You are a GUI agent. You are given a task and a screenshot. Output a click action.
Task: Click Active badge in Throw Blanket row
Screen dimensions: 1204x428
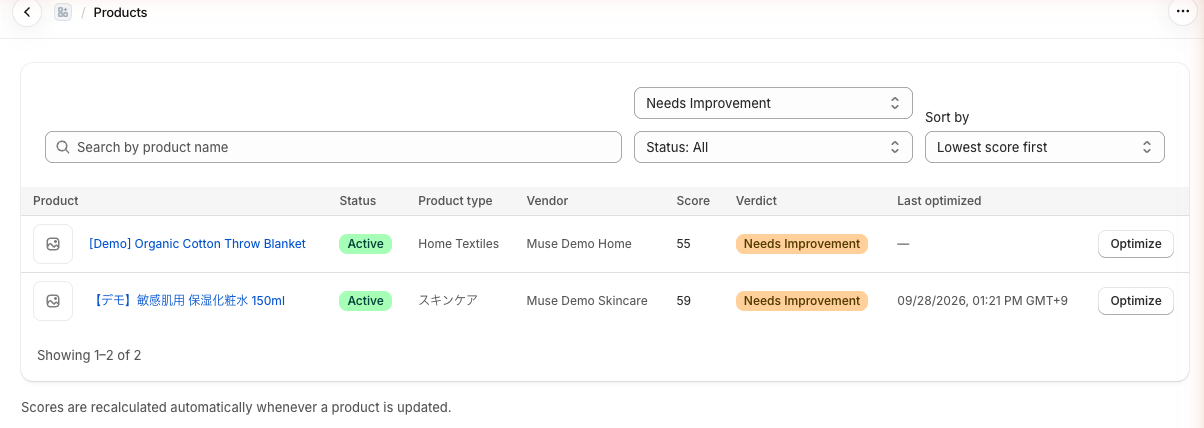click(x=365, y=244)
